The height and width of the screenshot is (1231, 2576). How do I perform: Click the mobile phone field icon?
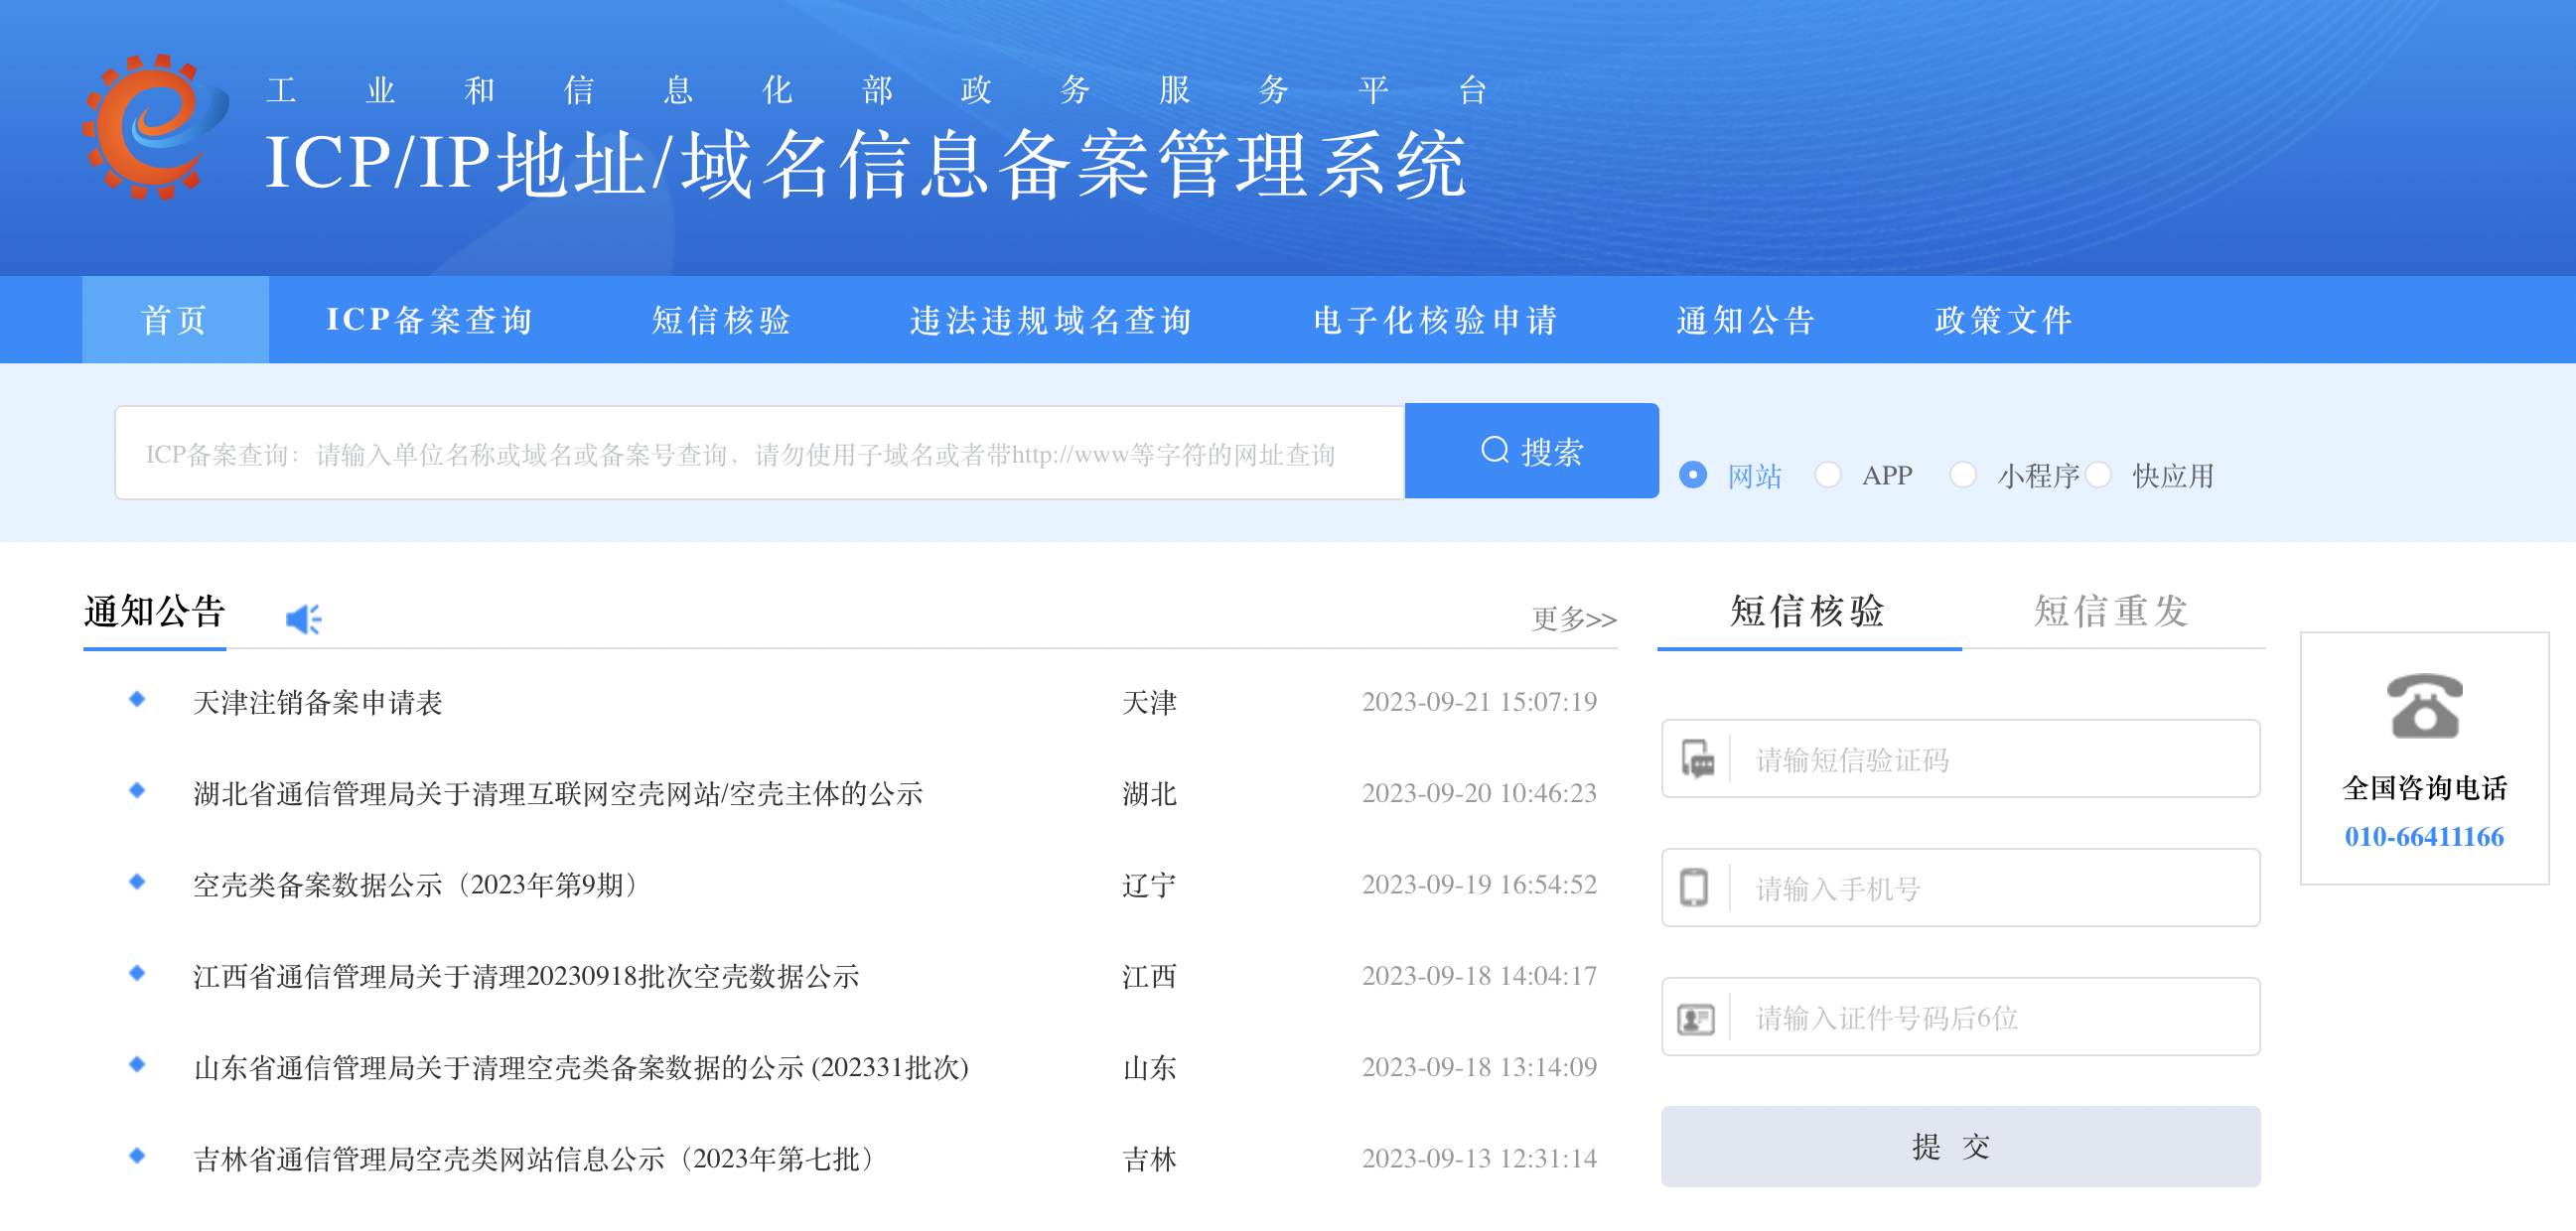[1694, 888]
